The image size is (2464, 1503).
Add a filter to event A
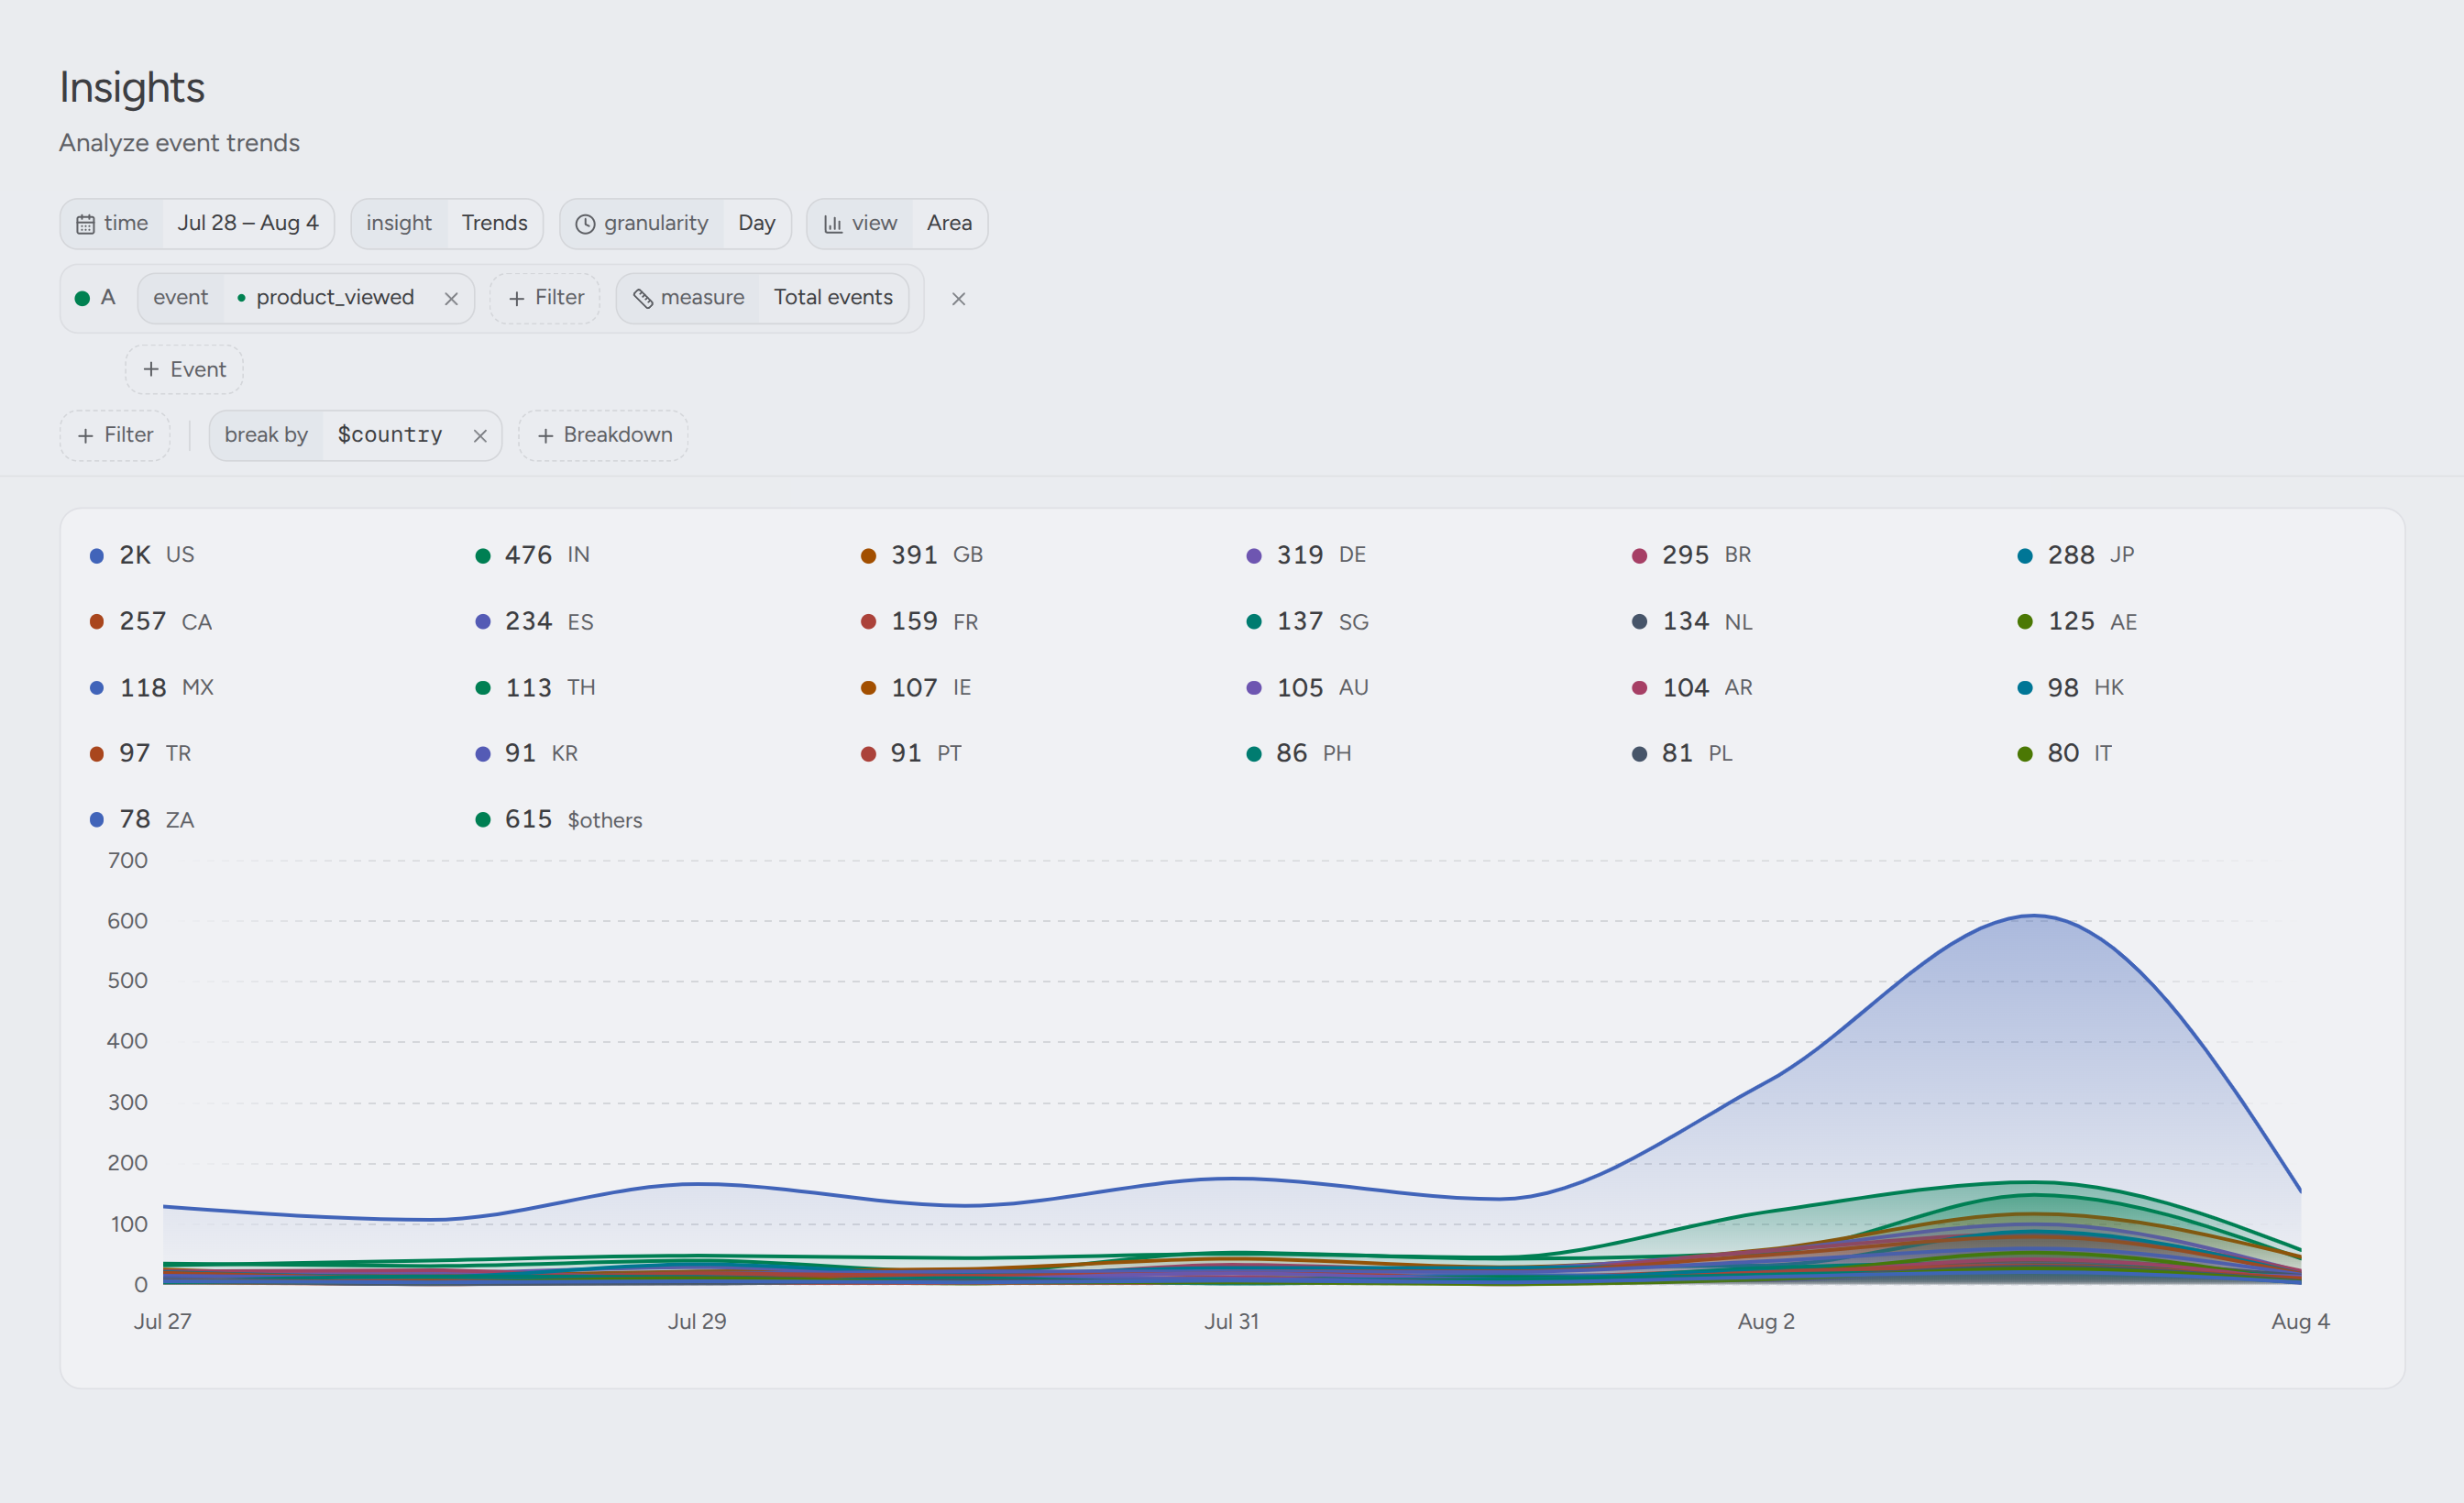pyautogui.click(x=546, y=298)
